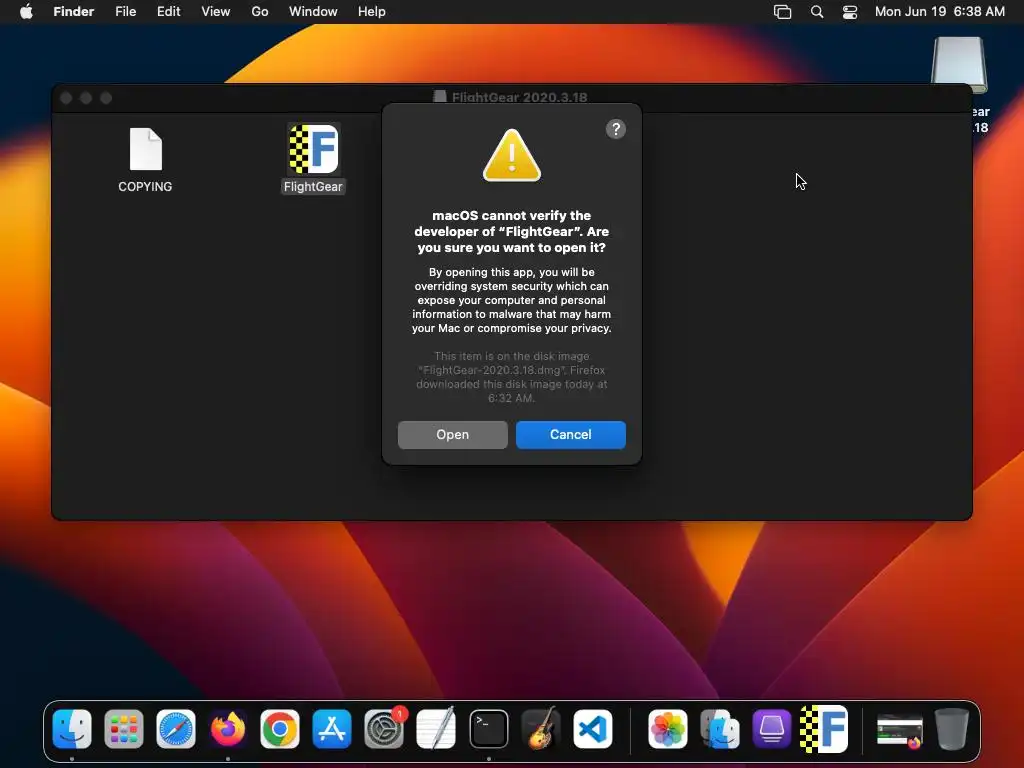1024x768 pixels.
Task: Click the Stage Manager menu bar icon
Action: click(x=782, y=12)
